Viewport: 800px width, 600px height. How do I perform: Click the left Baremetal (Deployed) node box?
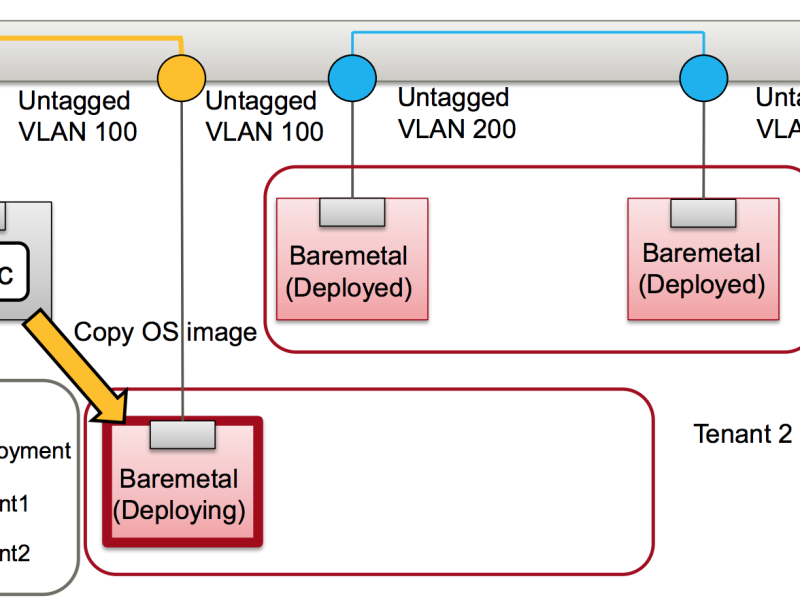352,259
